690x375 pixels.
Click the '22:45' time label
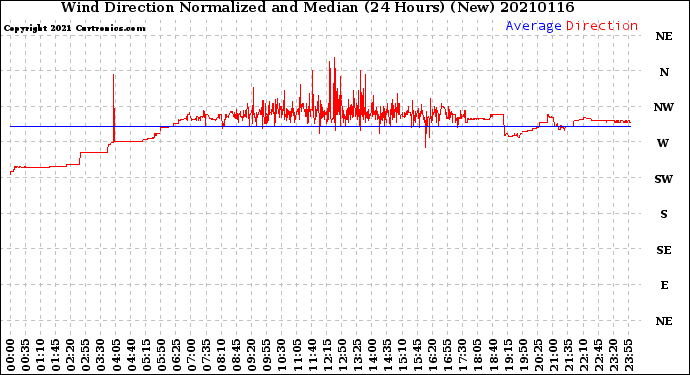[x=598, y=355]
